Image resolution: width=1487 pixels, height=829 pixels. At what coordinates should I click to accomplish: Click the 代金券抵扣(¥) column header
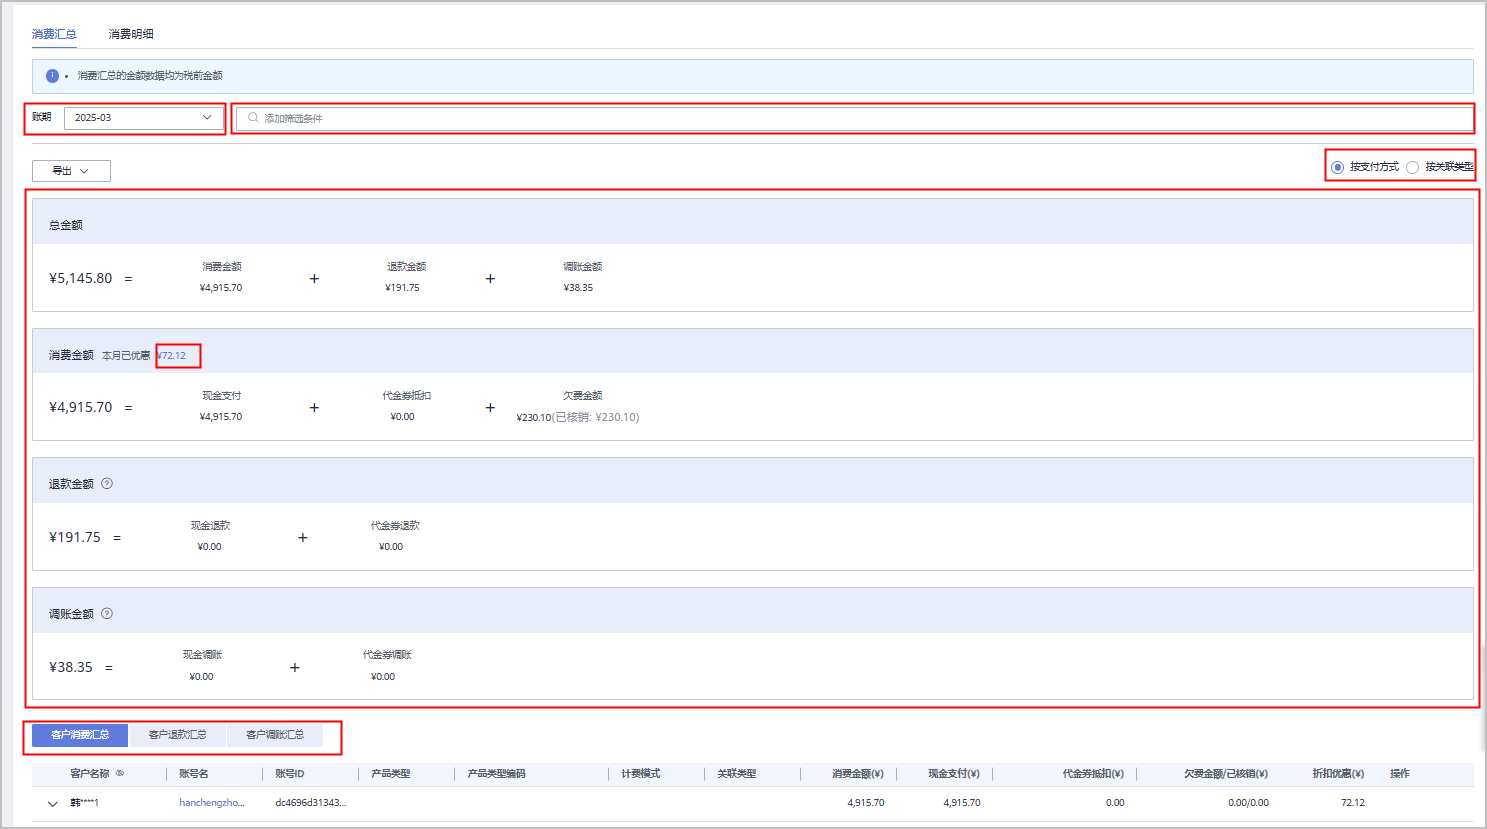pyautogui.click(x=1093, y=774)
